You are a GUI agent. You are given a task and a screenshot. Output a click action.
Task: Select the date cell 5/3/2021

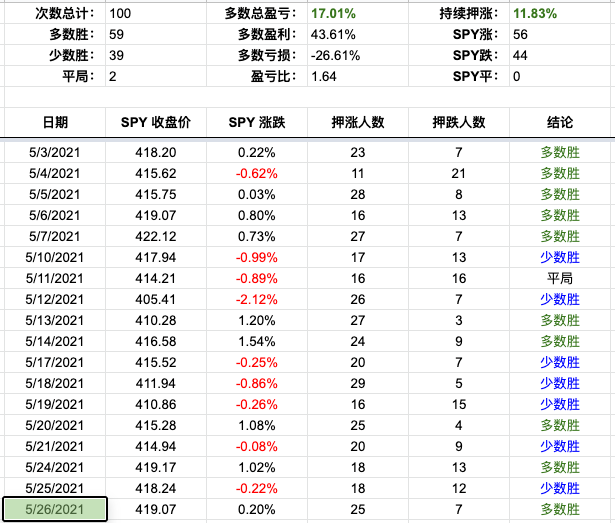[x=55, y=153]
